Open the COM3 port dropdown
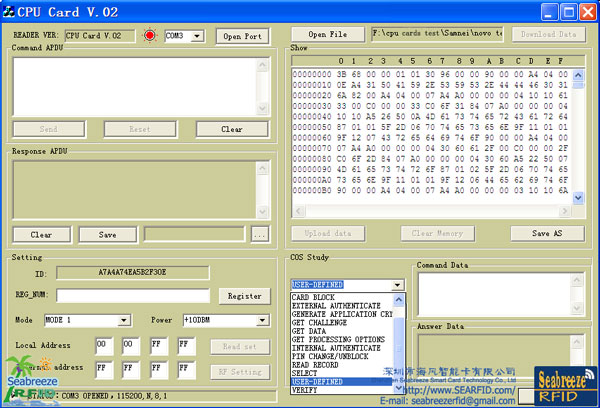This screenshot has height=408, width=600. click(x=197, y=36)
